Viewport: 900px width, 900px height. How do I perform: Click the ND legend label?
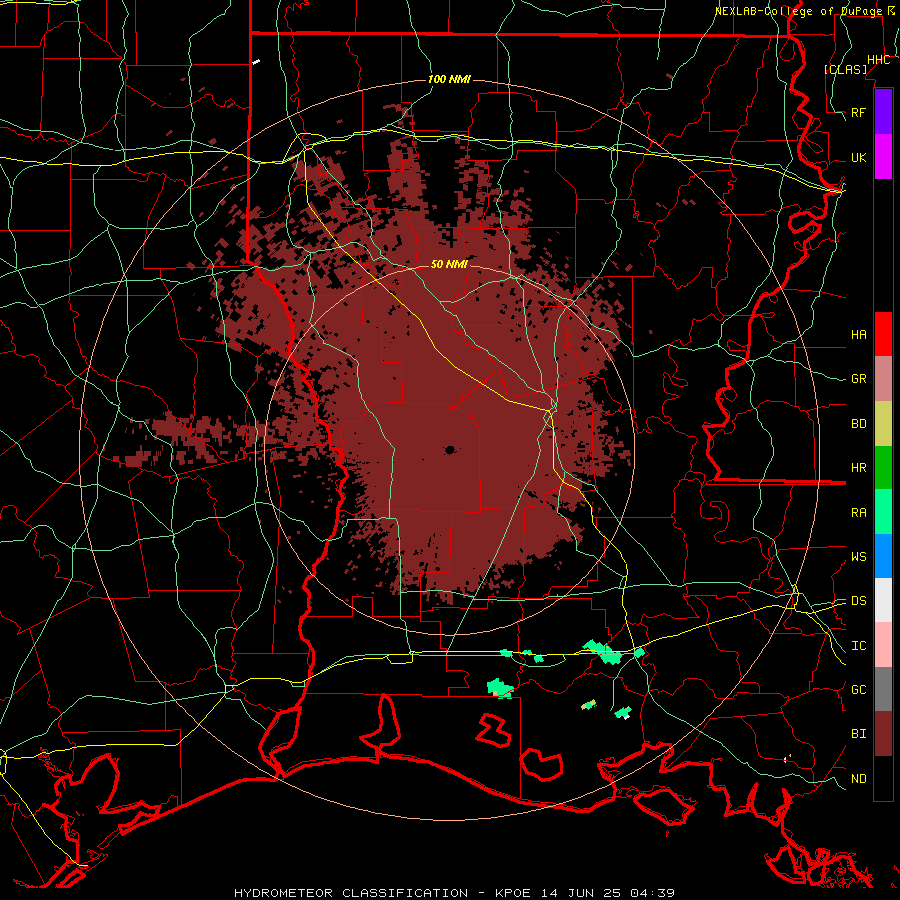click(x=858, y=779)
